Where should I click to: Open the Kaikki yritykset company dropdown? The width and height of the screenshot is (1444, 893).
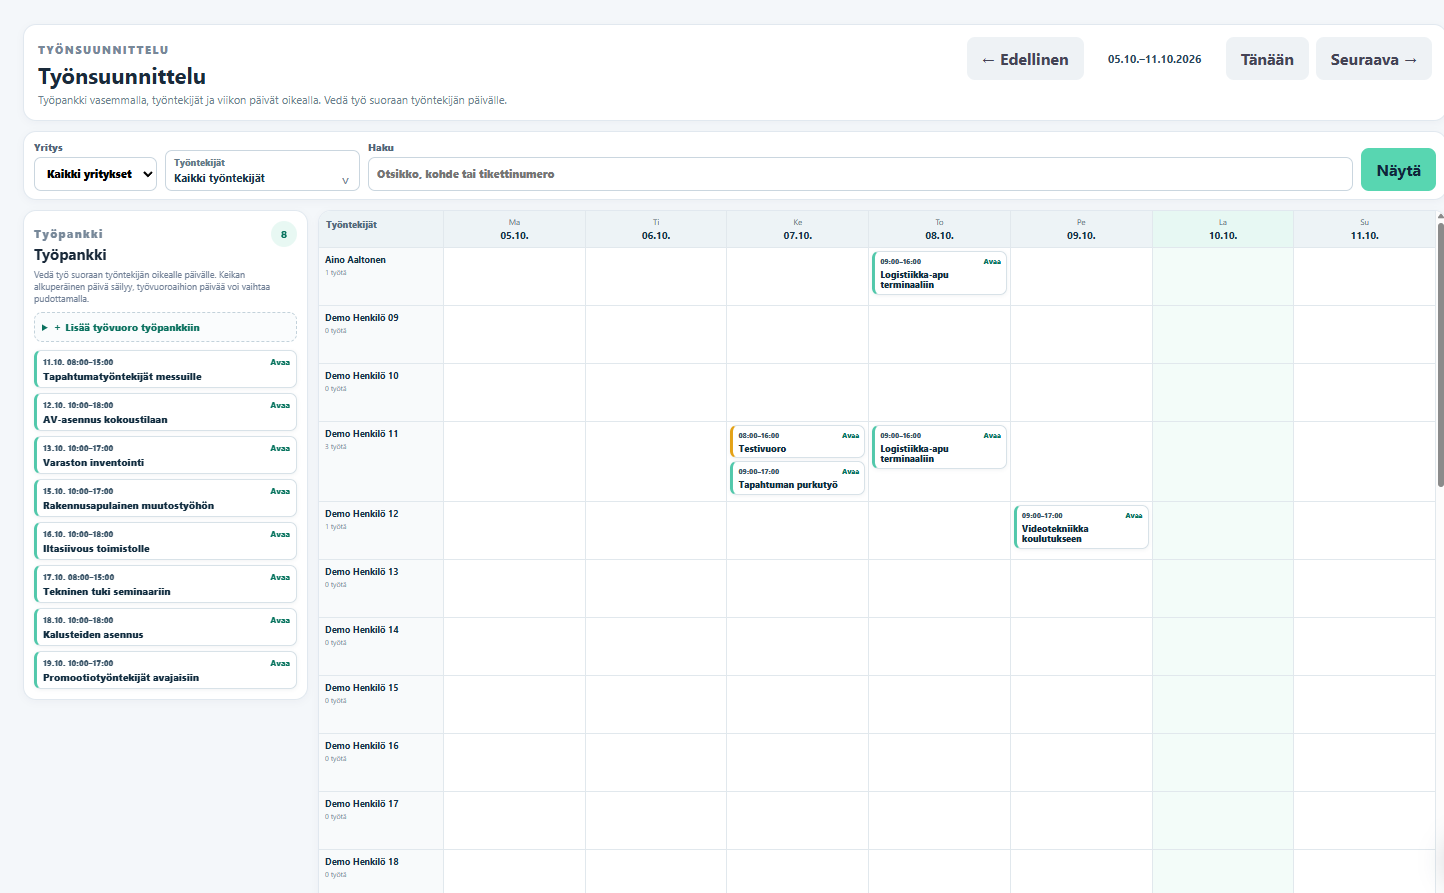pos(96,174)
